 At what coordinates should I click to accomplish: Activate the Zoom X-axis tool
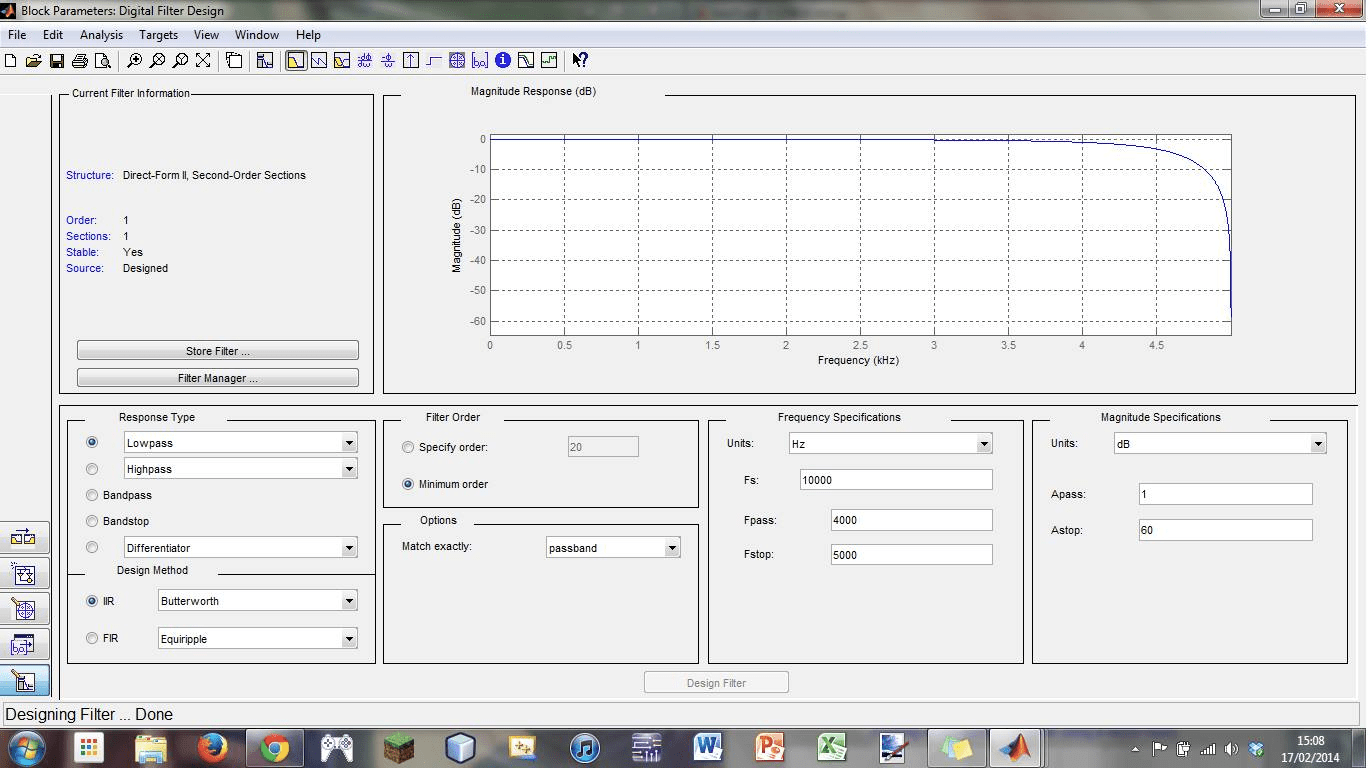tap(157, 60)
